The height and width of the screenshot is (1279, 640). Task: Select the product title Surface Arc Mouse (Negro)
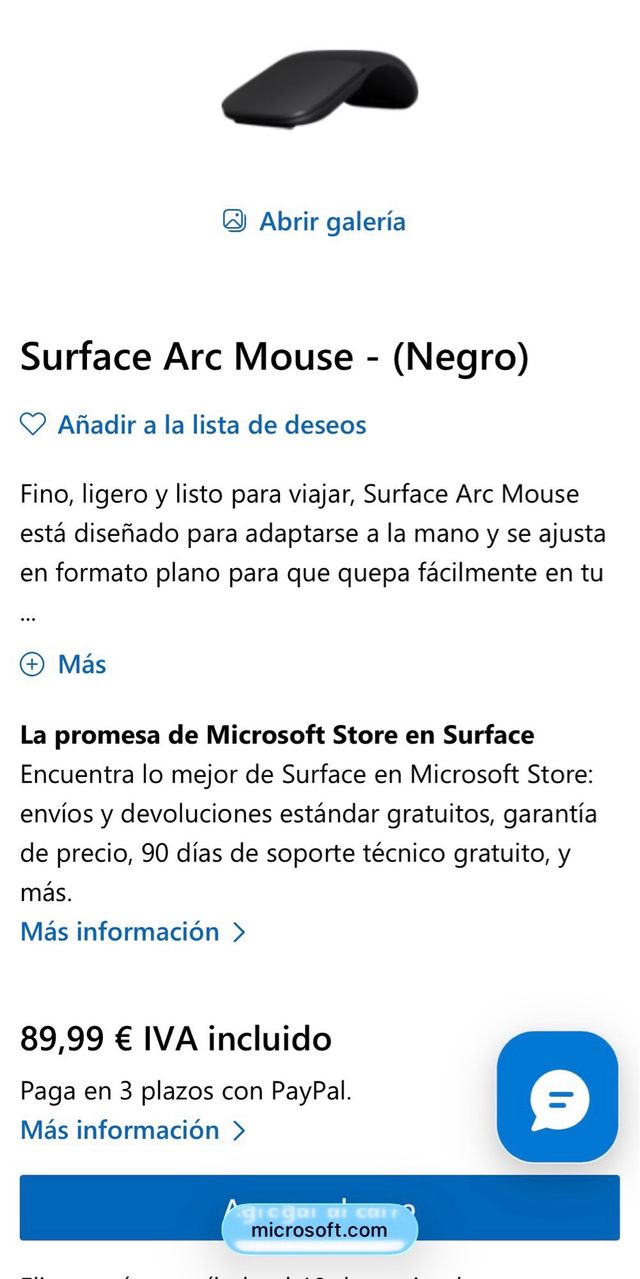coord(274,357)
